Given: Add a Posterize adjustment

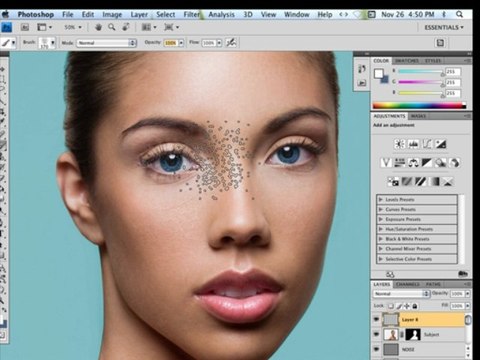Looking at the screenshot, I should (x=407, y=182).
